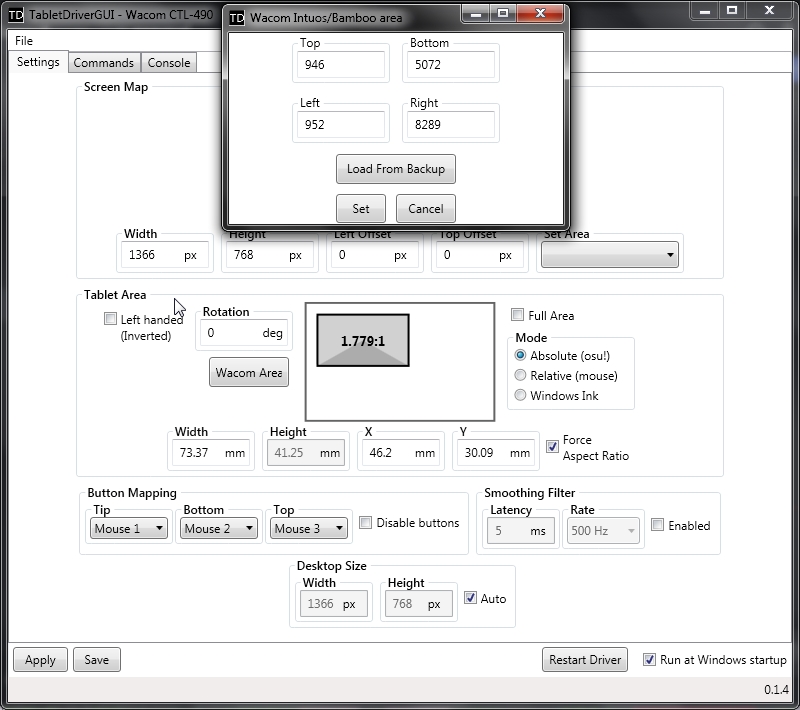Click the Latency ms field
The height and width of the screenshot is (710, 800).
[x=520, y=531]
